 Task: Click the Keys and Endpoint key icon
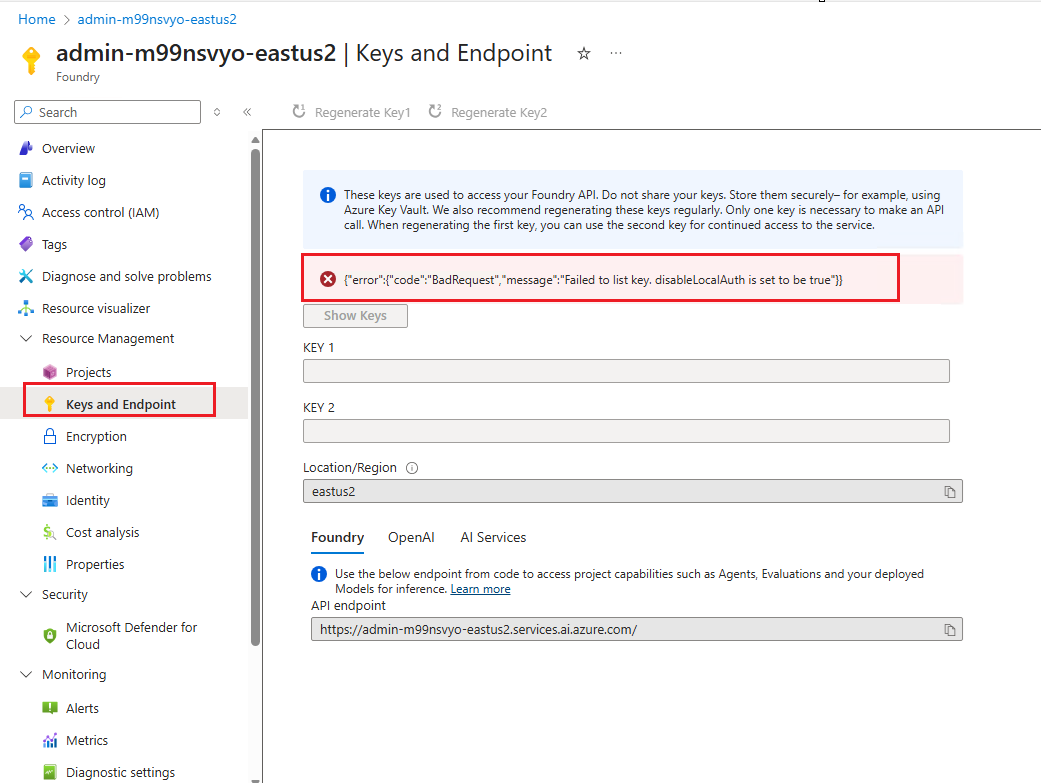click(x=50, y=404)
